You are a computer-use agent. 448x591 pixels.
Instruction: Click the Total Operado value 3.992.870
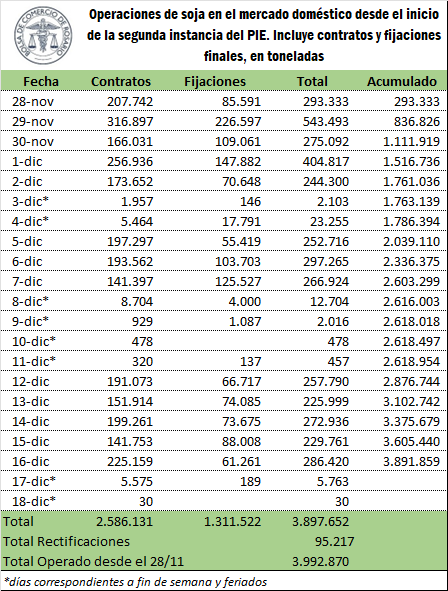coord(321,562)
